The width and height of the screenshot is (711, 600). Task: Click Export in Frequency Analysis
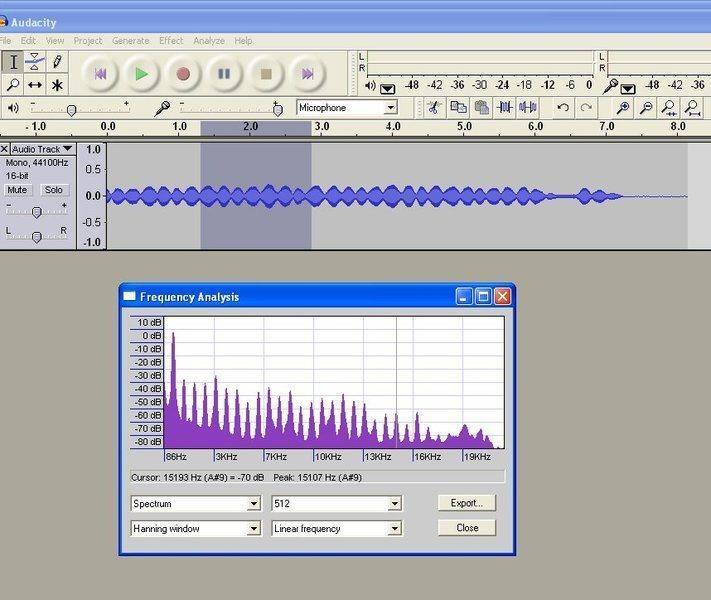[x=467, y=503]
